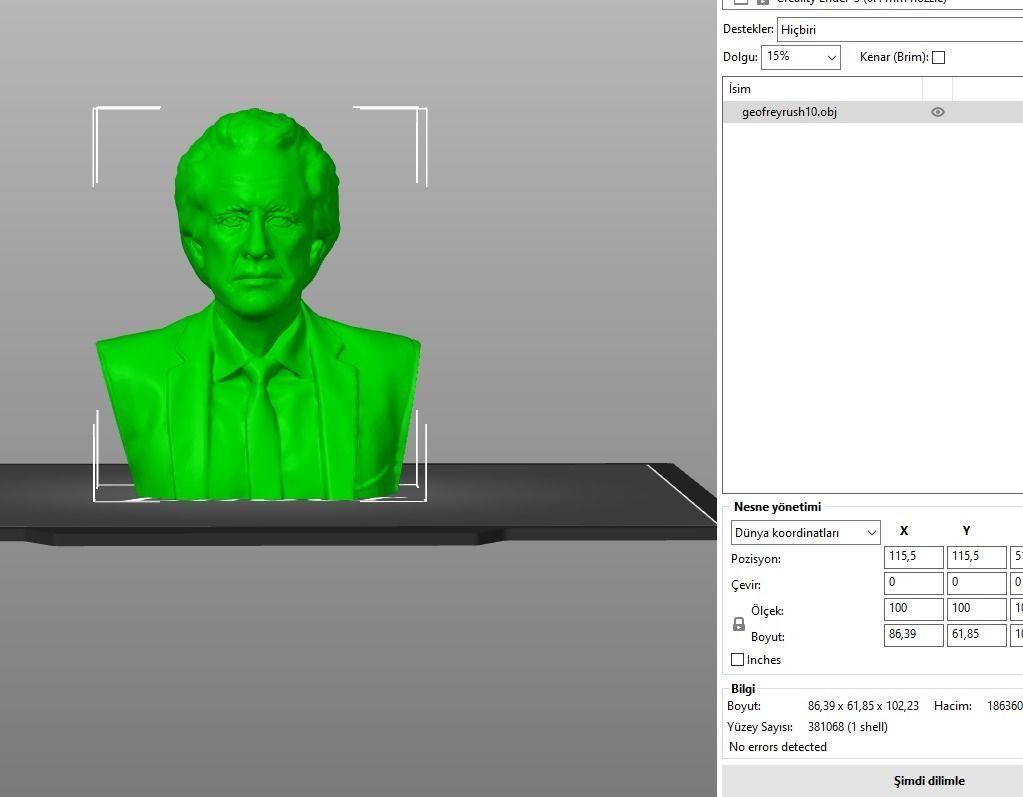The height and width of the screenshot is (797, 1023).
Task: Click the Pozisyon Y field
Action: [x=976, y=557]
